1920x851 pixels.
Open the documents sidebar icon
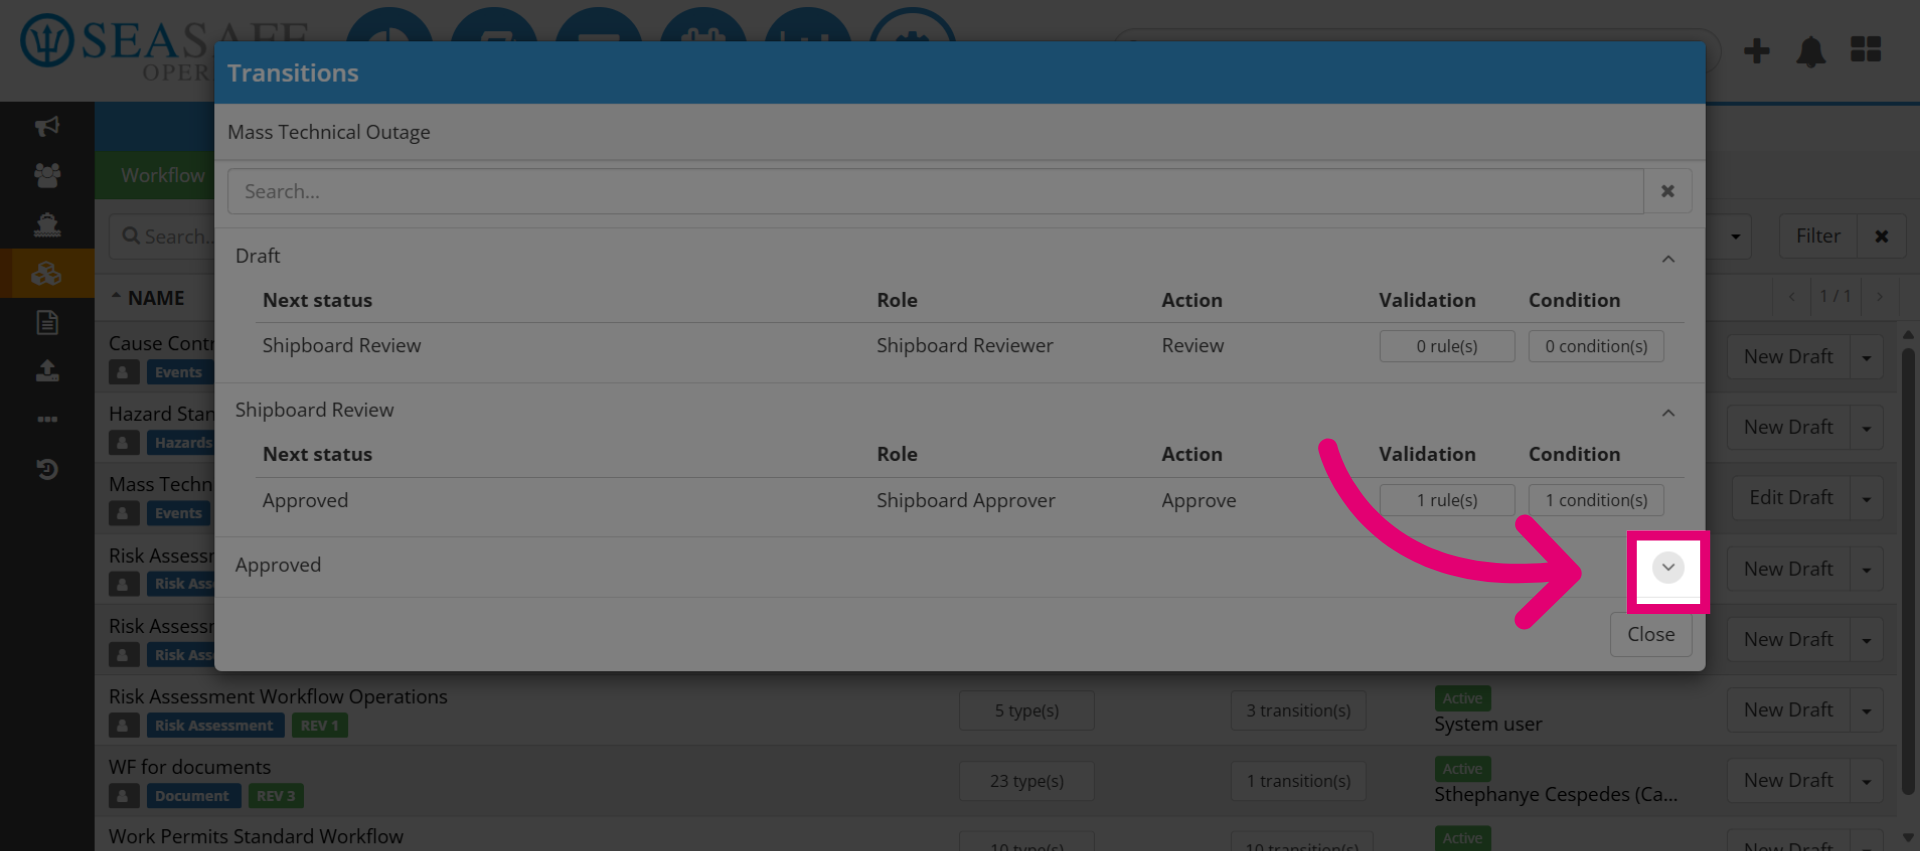(47, 322)
